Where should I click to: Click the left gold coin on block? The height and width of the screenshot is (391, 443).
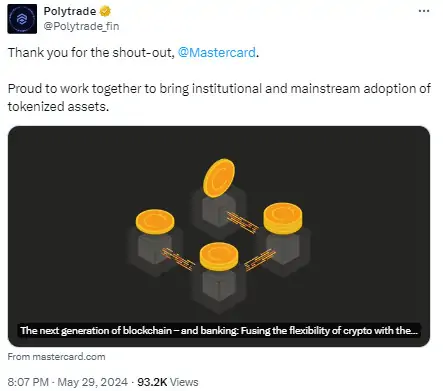155,221
